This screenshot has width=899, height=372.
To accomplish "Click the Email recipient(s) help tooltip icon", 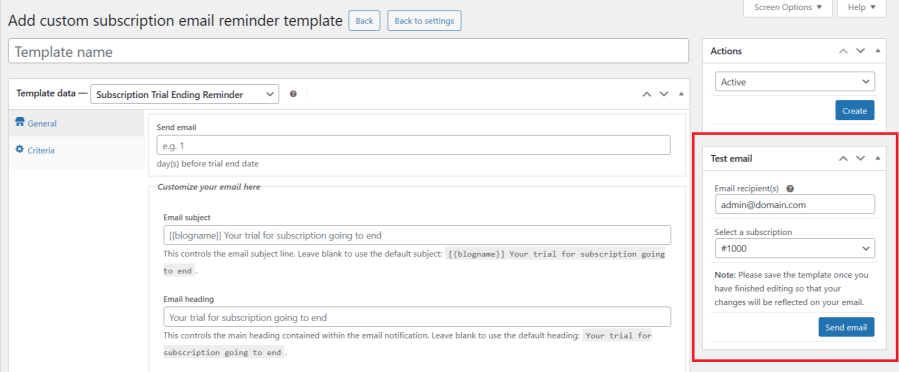I will coord(790,188).
